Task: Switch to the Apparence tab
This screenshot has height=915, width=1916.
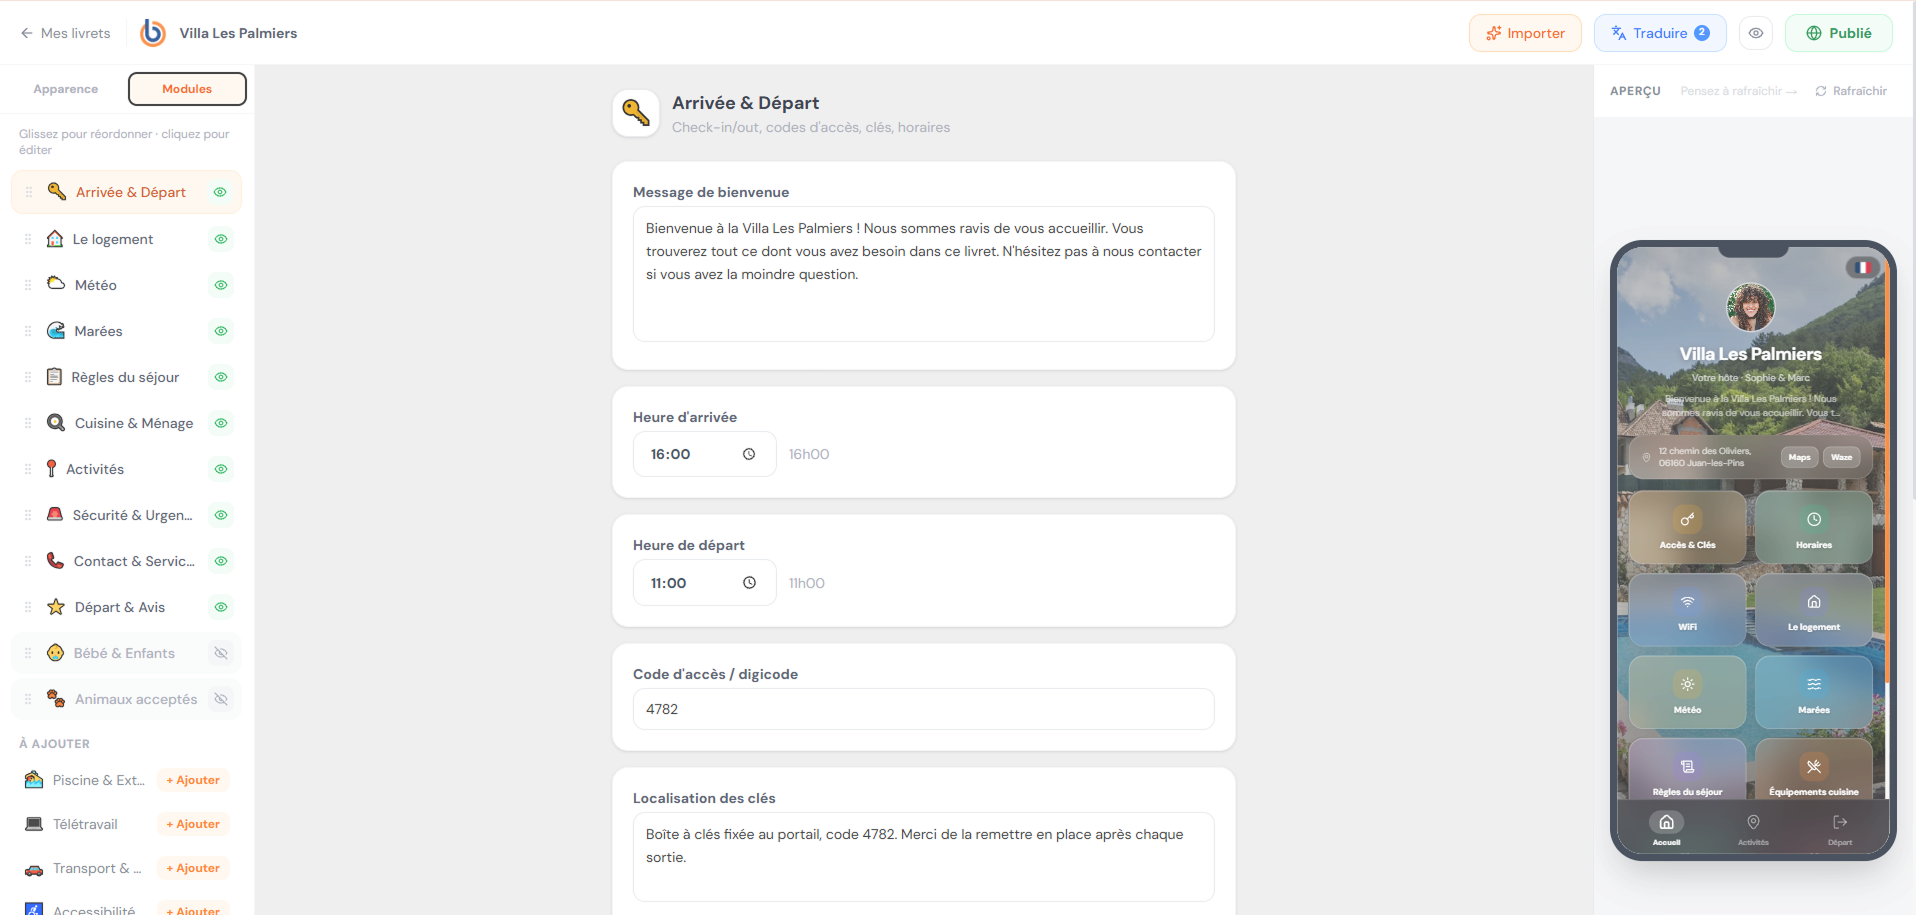Action: [66, 89]
